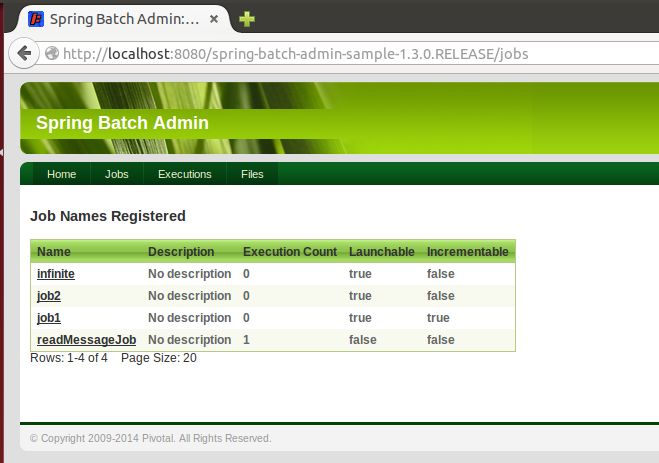Click Launchable true in job2 row
This screenshot has height=463, width=659.
[360, 296]
